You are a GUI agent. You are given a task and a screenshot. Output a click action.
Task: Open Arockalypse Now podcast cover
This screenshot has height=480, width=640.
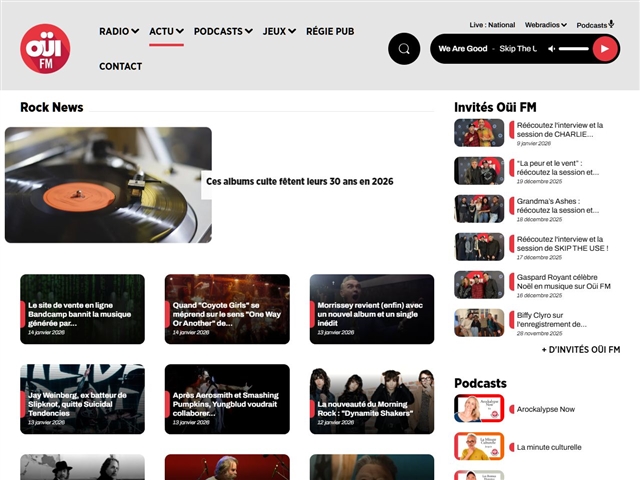point(479,408)
